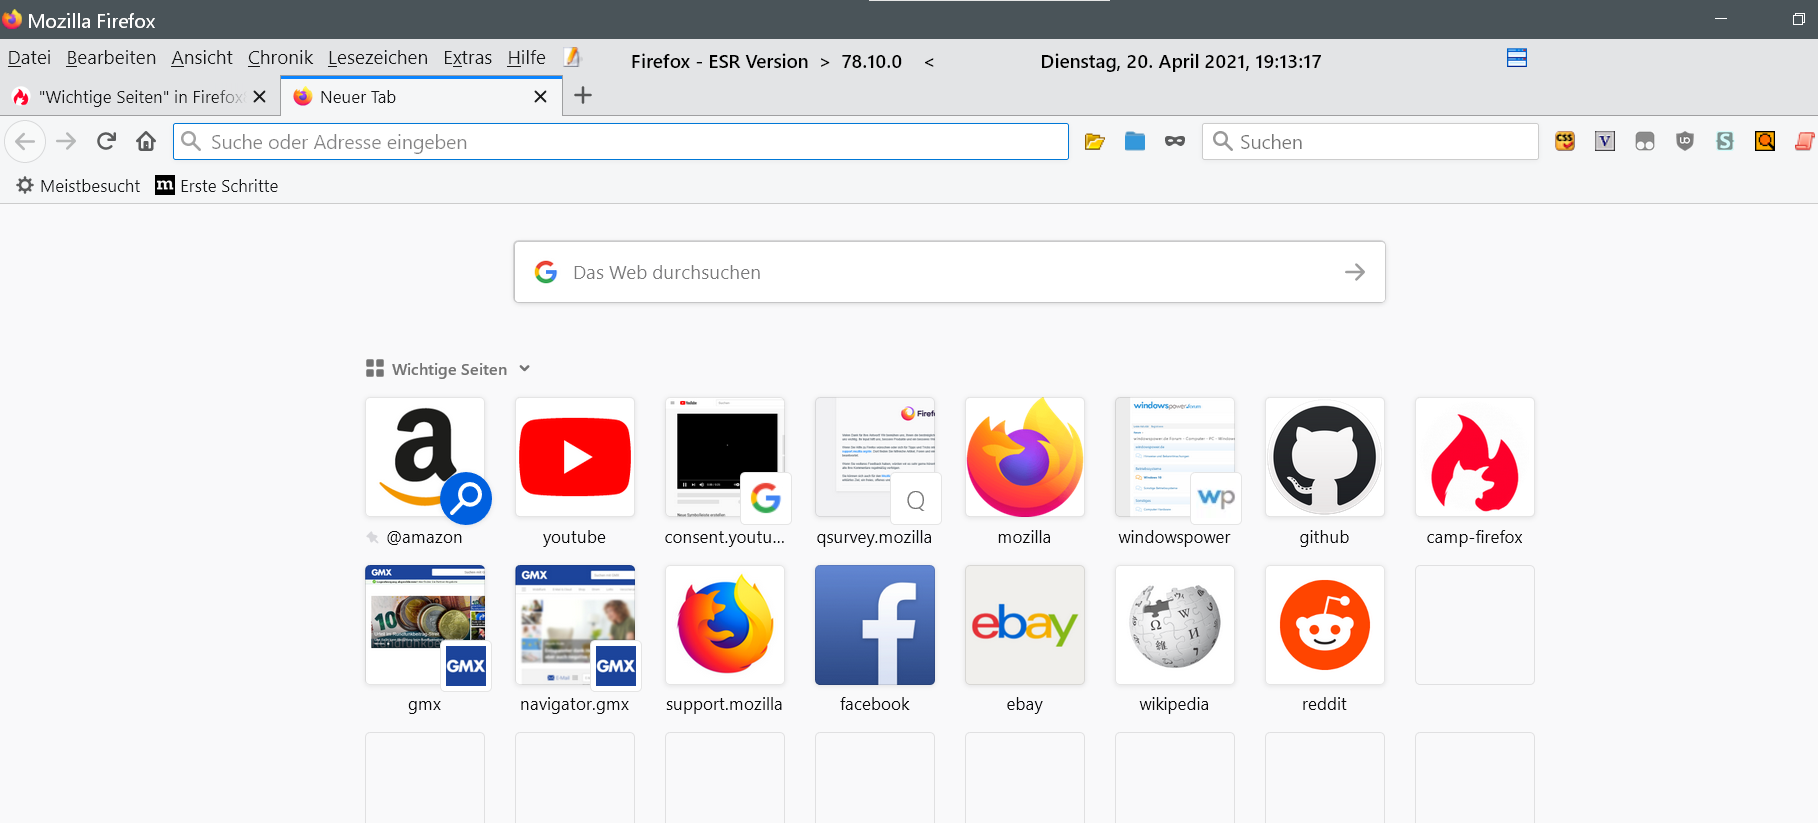The width and height of the screenshot is (1818, 823).
Task: Close the "Wichtige Seiten" tab
Action: (x=260, y=97)
